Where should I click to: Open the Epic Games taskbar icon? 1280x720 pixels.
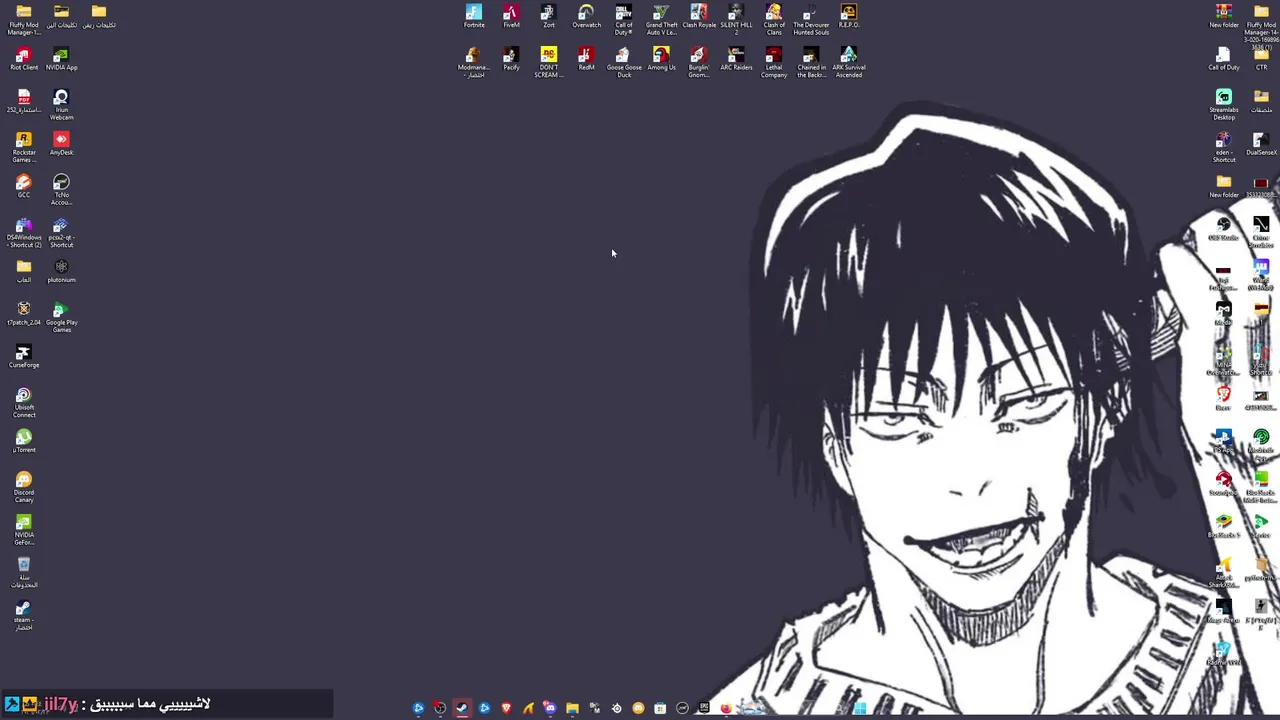coord(704,707)
